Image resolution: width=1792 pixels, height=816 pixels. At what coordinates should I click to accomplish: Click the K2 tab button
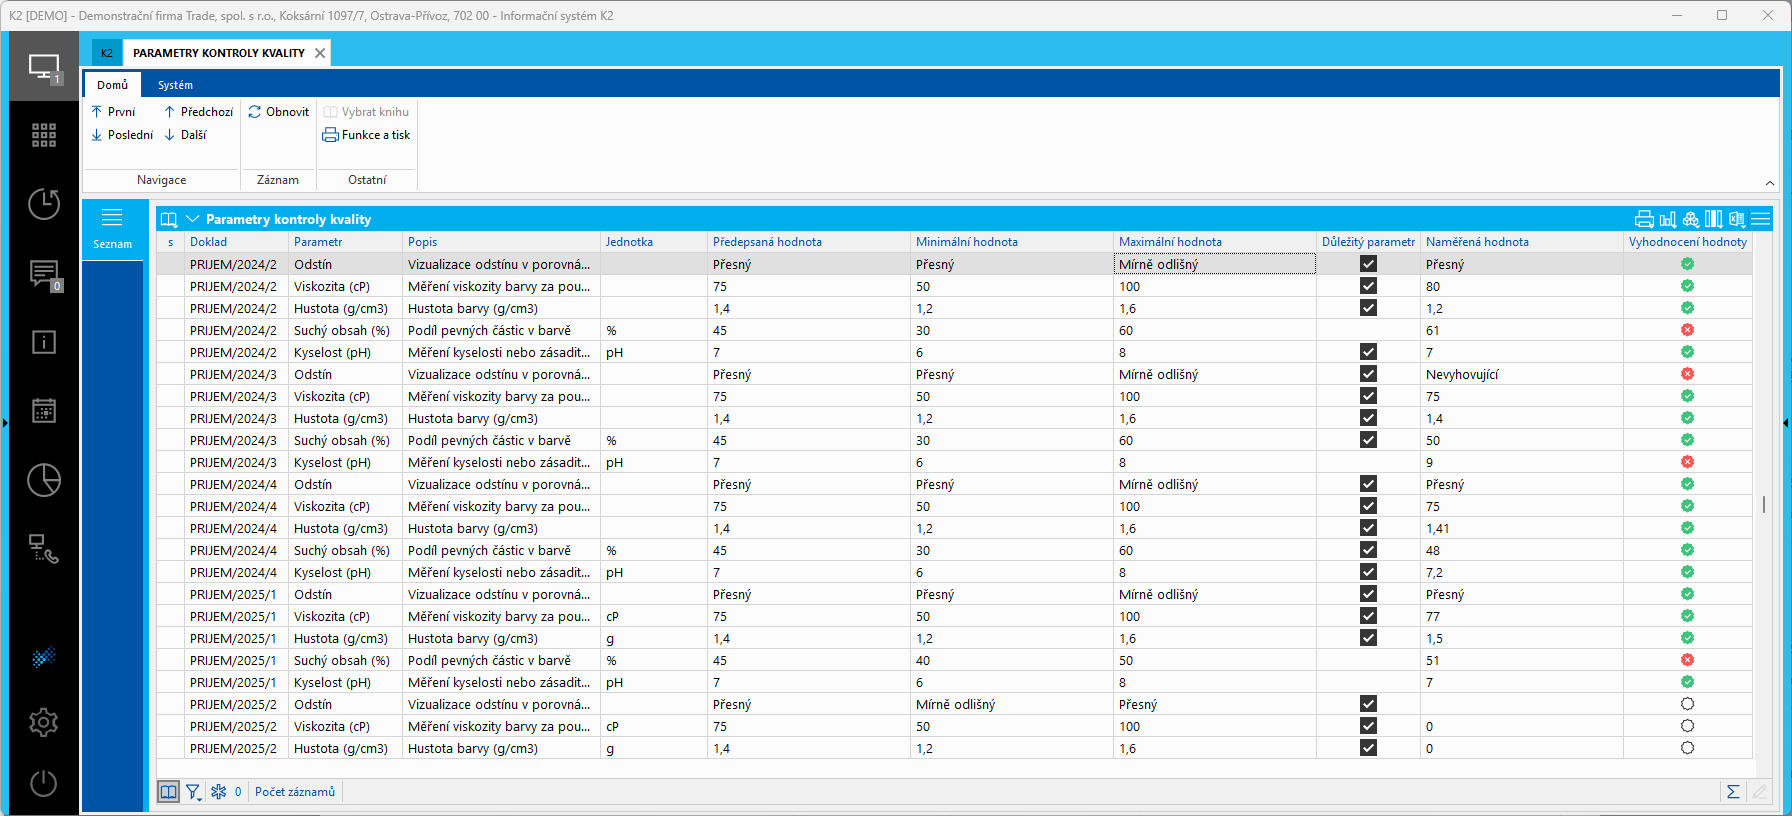tap(107, 53)
